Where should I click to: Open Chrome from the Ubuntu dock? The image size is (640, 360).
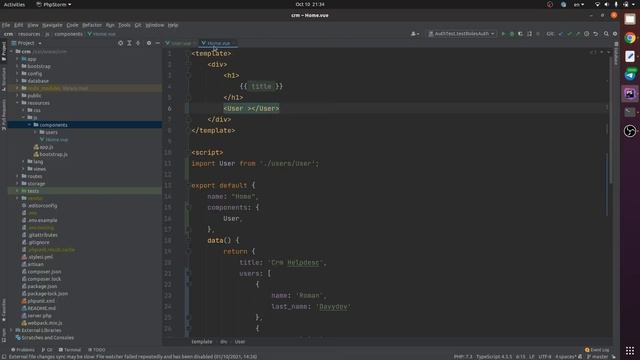pos(630,38)
